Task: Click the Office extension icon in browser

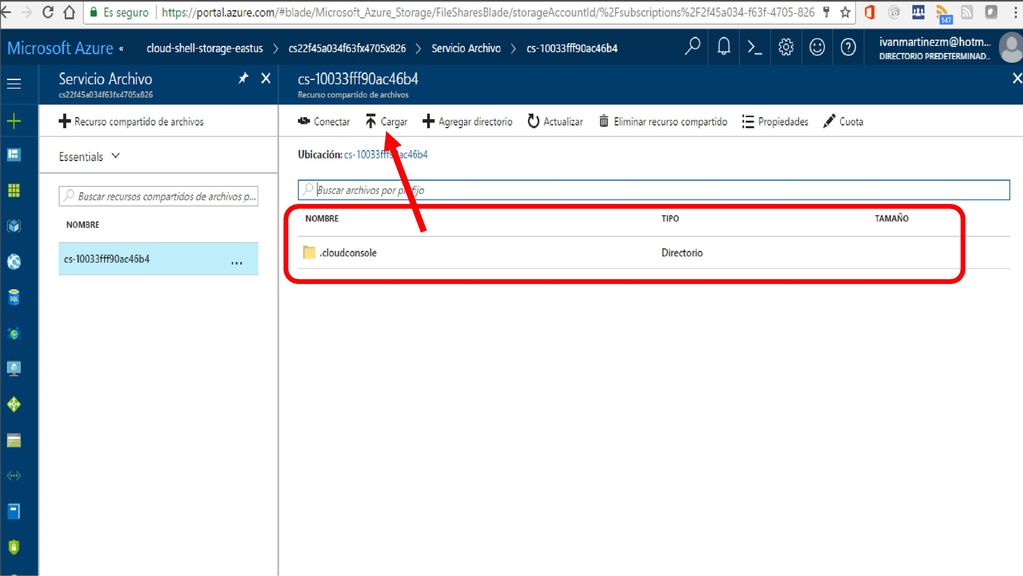Action: tap(870, 12)
